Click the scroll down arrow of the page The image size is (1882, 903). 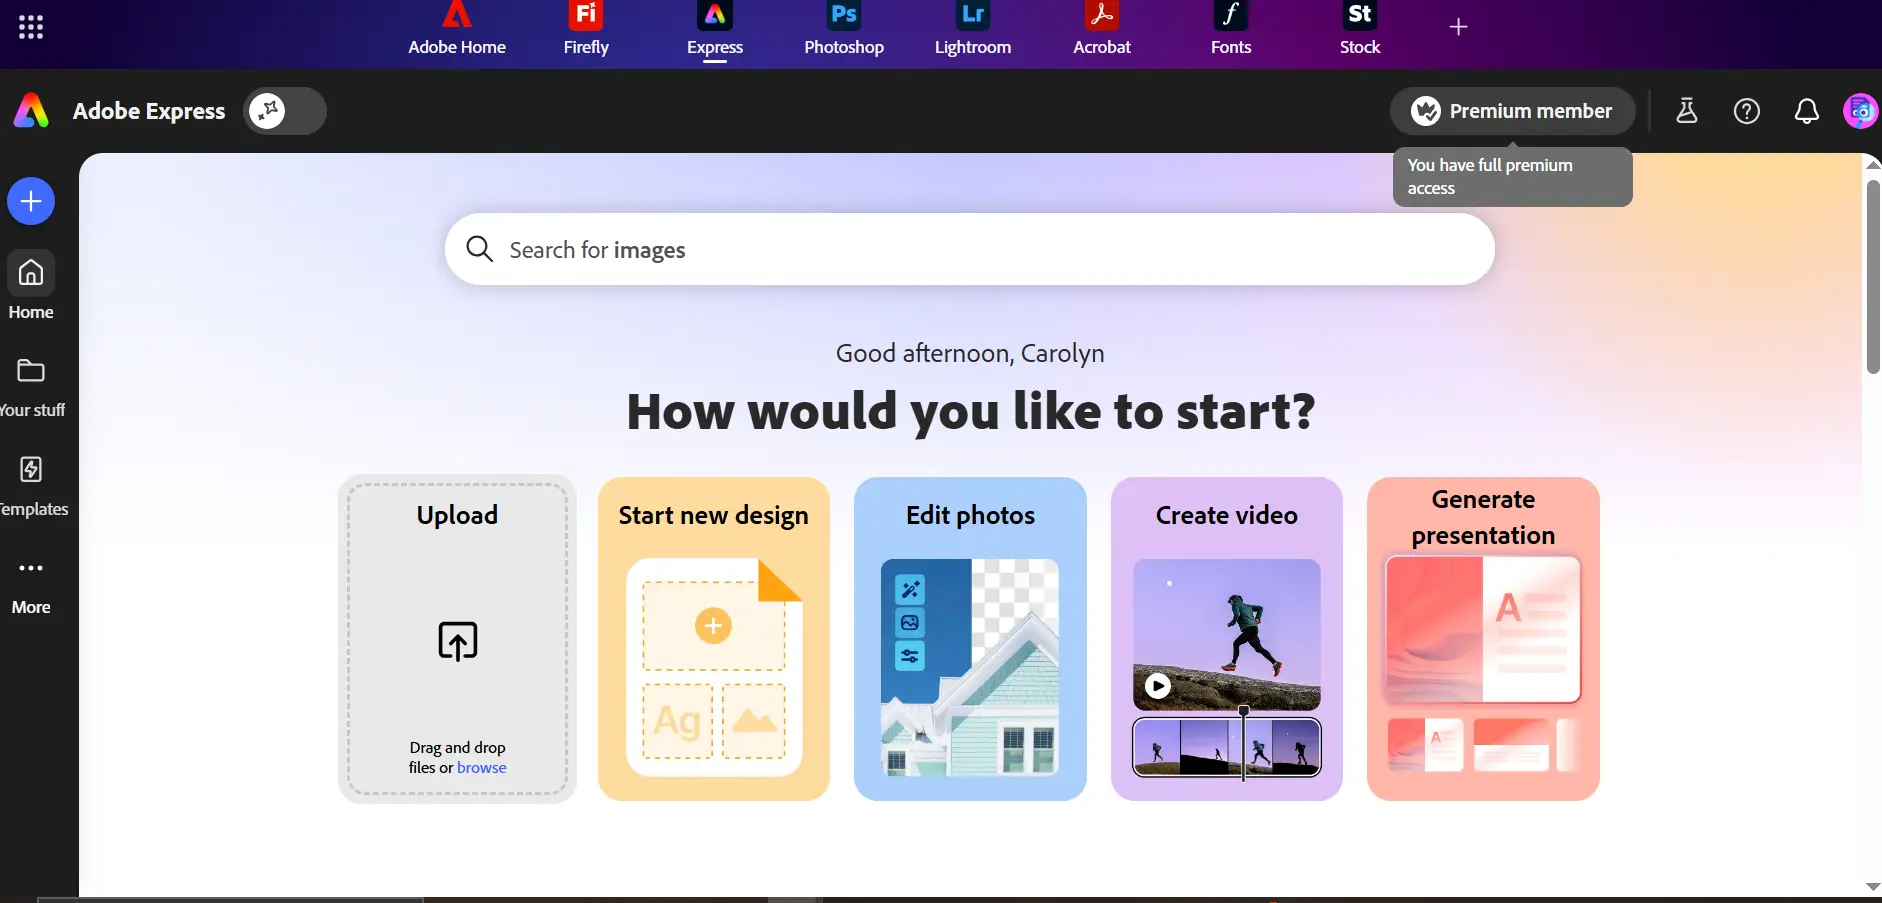(x=1873, y=887)
